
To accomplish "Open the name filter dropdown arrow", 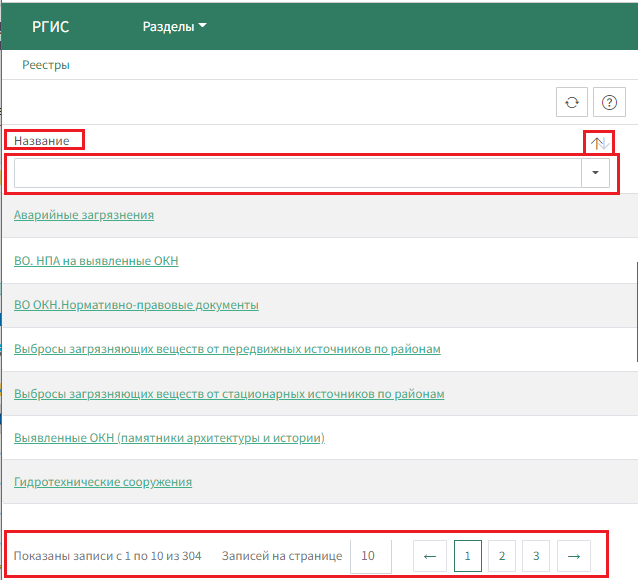I will (x=596, y=173).
